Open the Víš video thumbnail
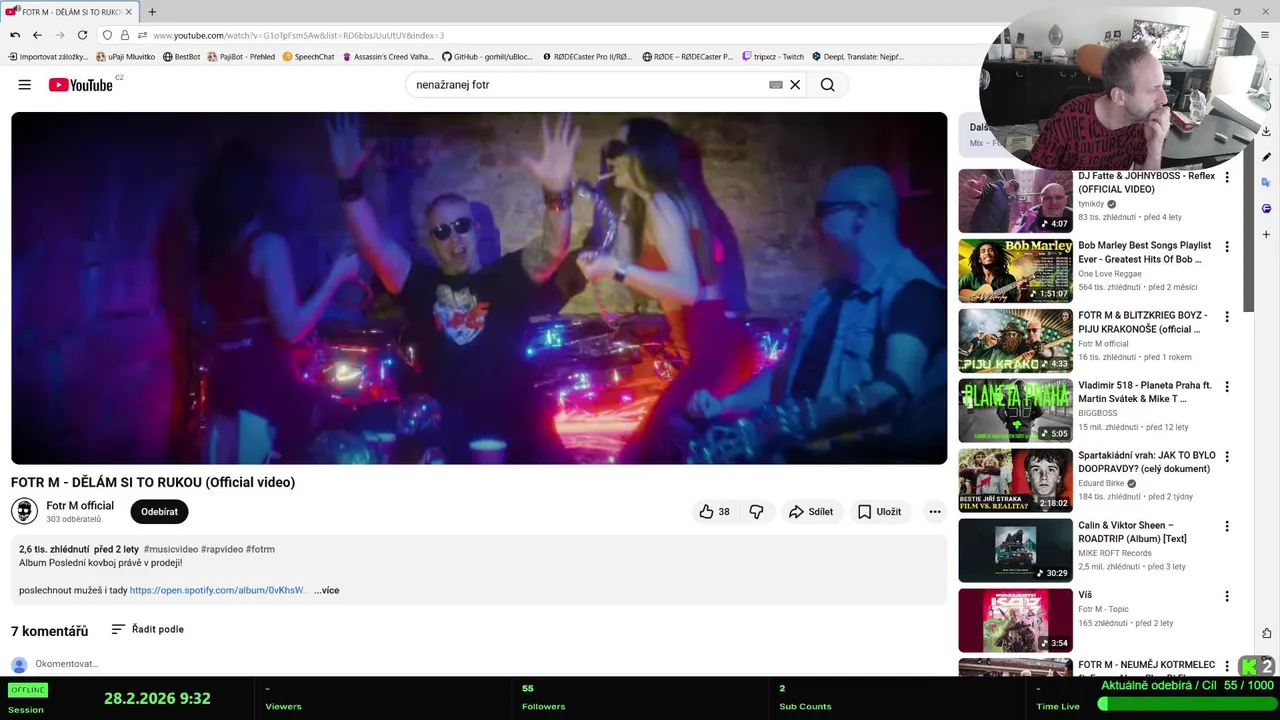The image size is (1280, 720). pos(1015,621)
